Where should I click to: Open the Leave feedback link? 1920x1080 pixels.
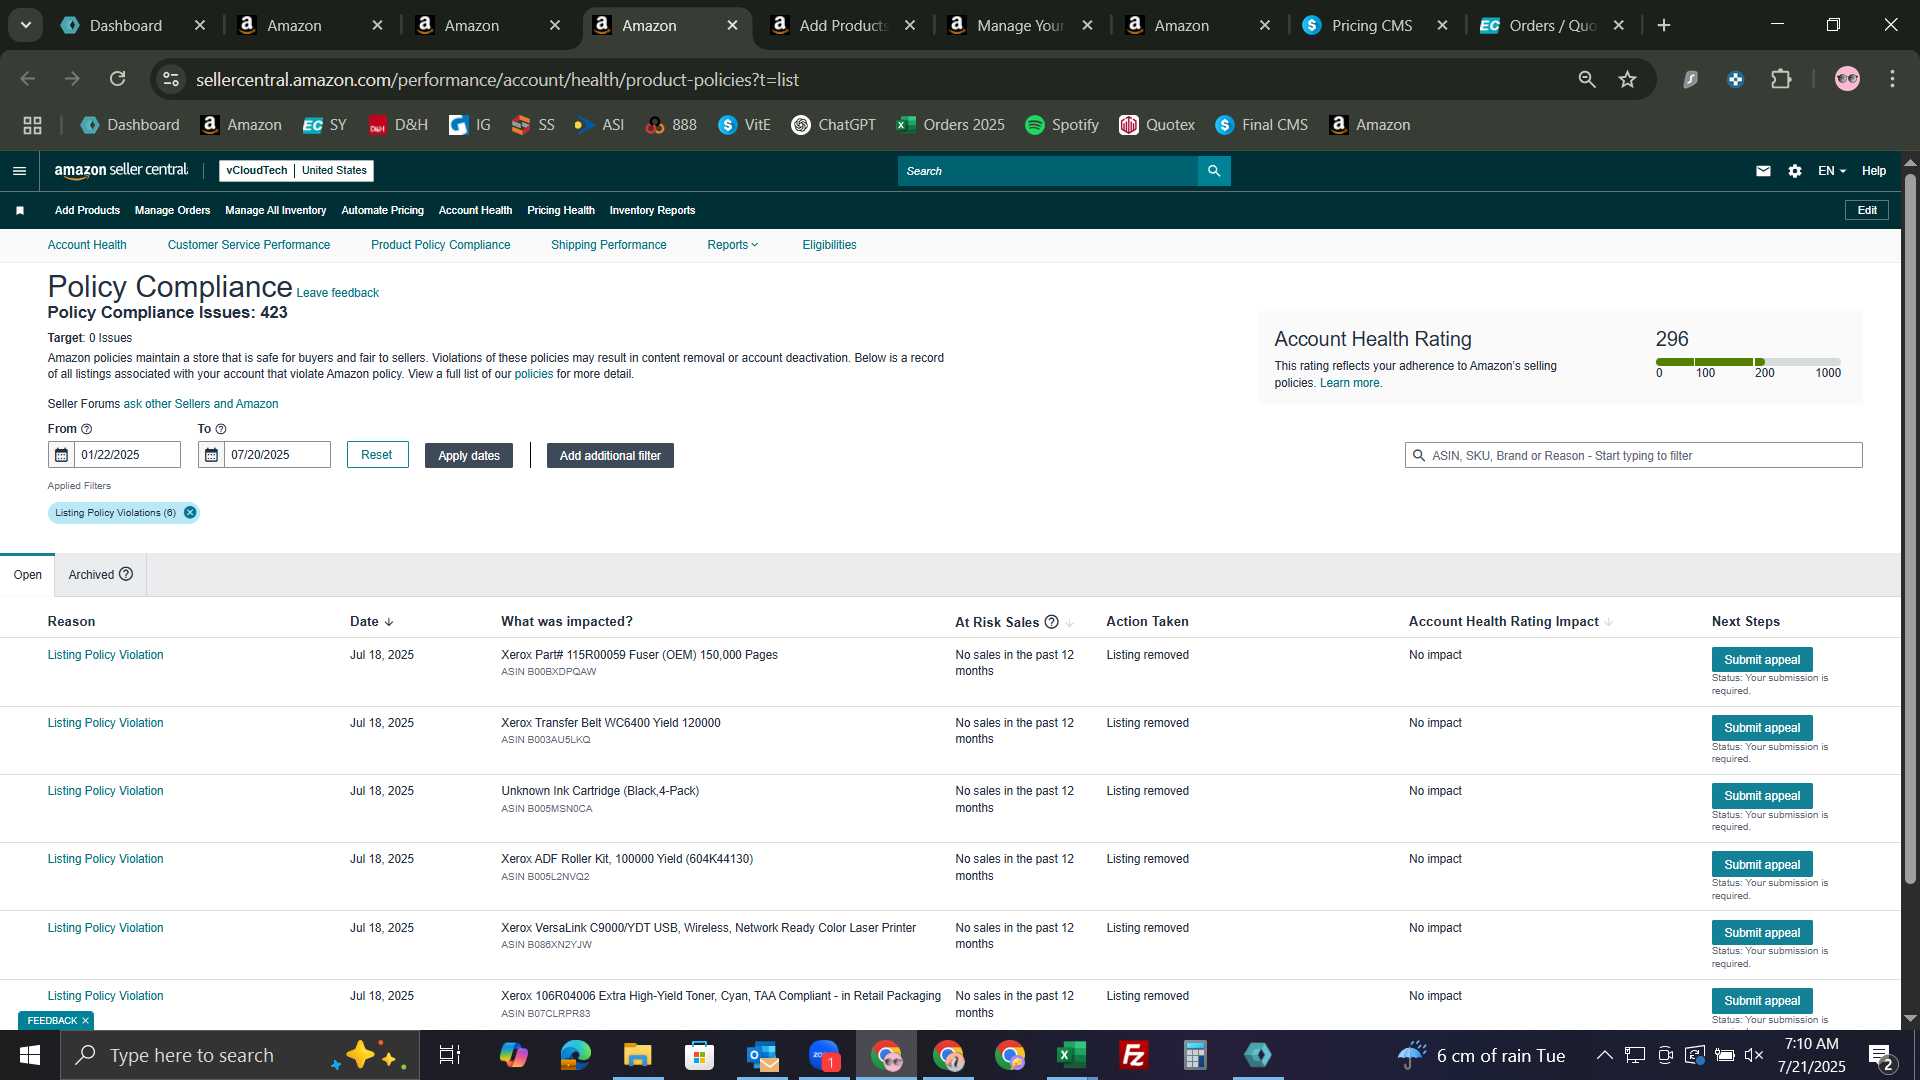point(338,293)
